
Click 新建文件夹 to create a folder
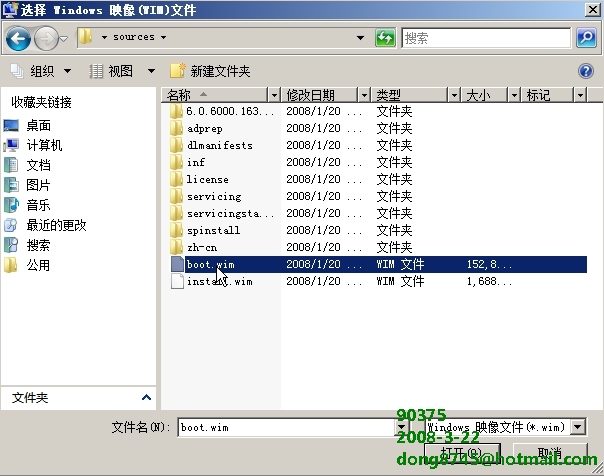click(210, 71)
